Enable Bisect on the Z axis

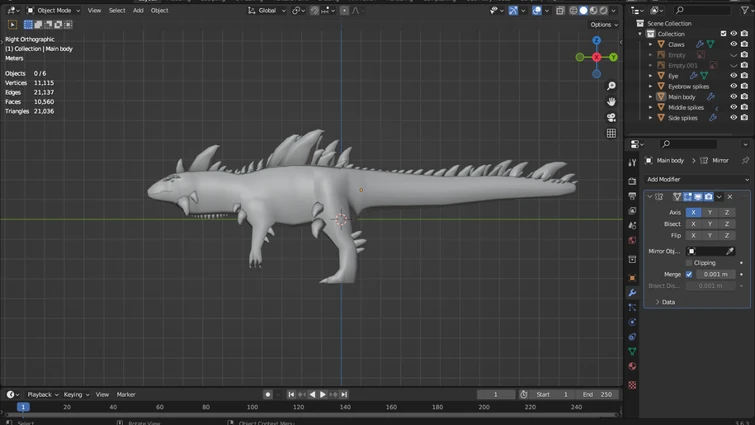point(727,224)
